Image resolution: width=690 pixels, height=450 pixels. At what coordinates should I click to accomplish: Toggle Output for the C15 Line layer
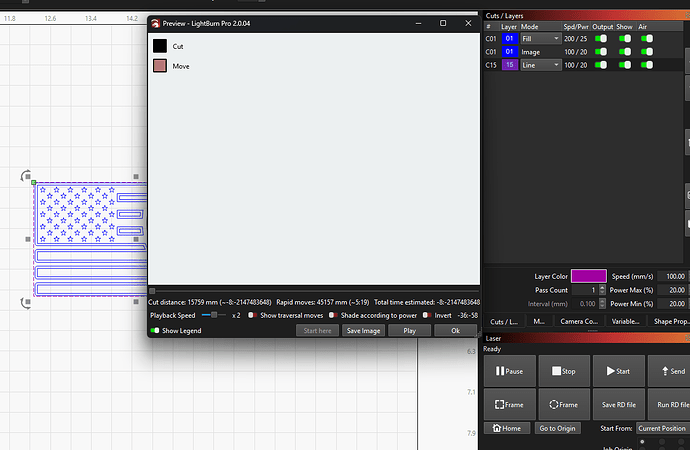click(601, 65)
